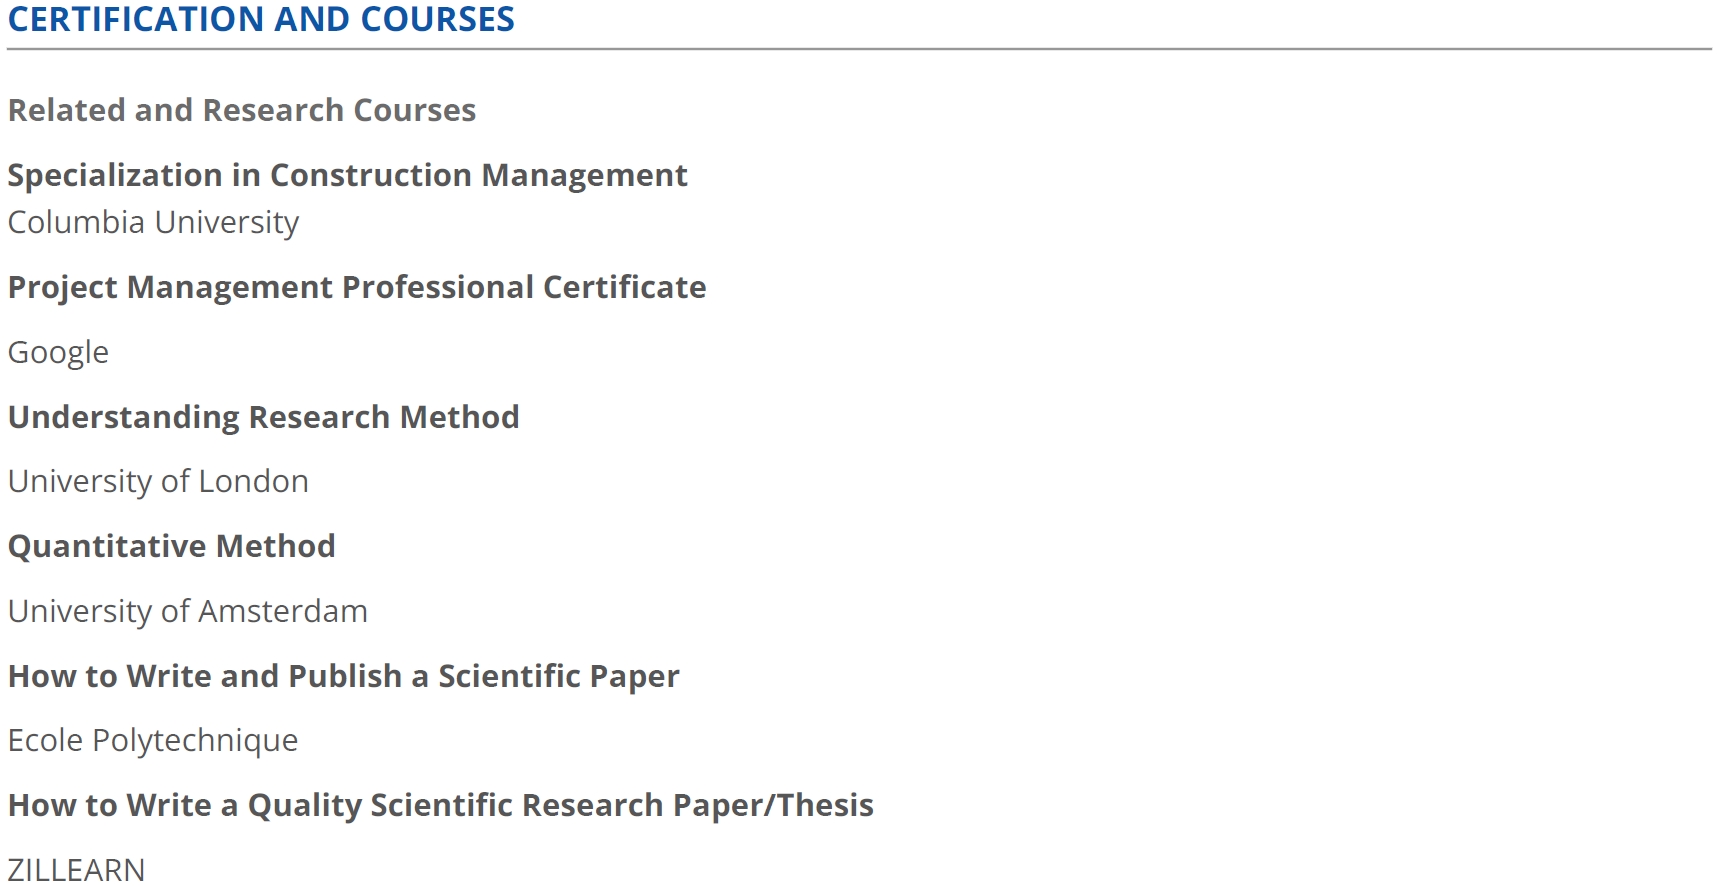The image size is (1717, 886).
Task: Click the ZILLEARN provider name
Action: click(x=76, y=869)
